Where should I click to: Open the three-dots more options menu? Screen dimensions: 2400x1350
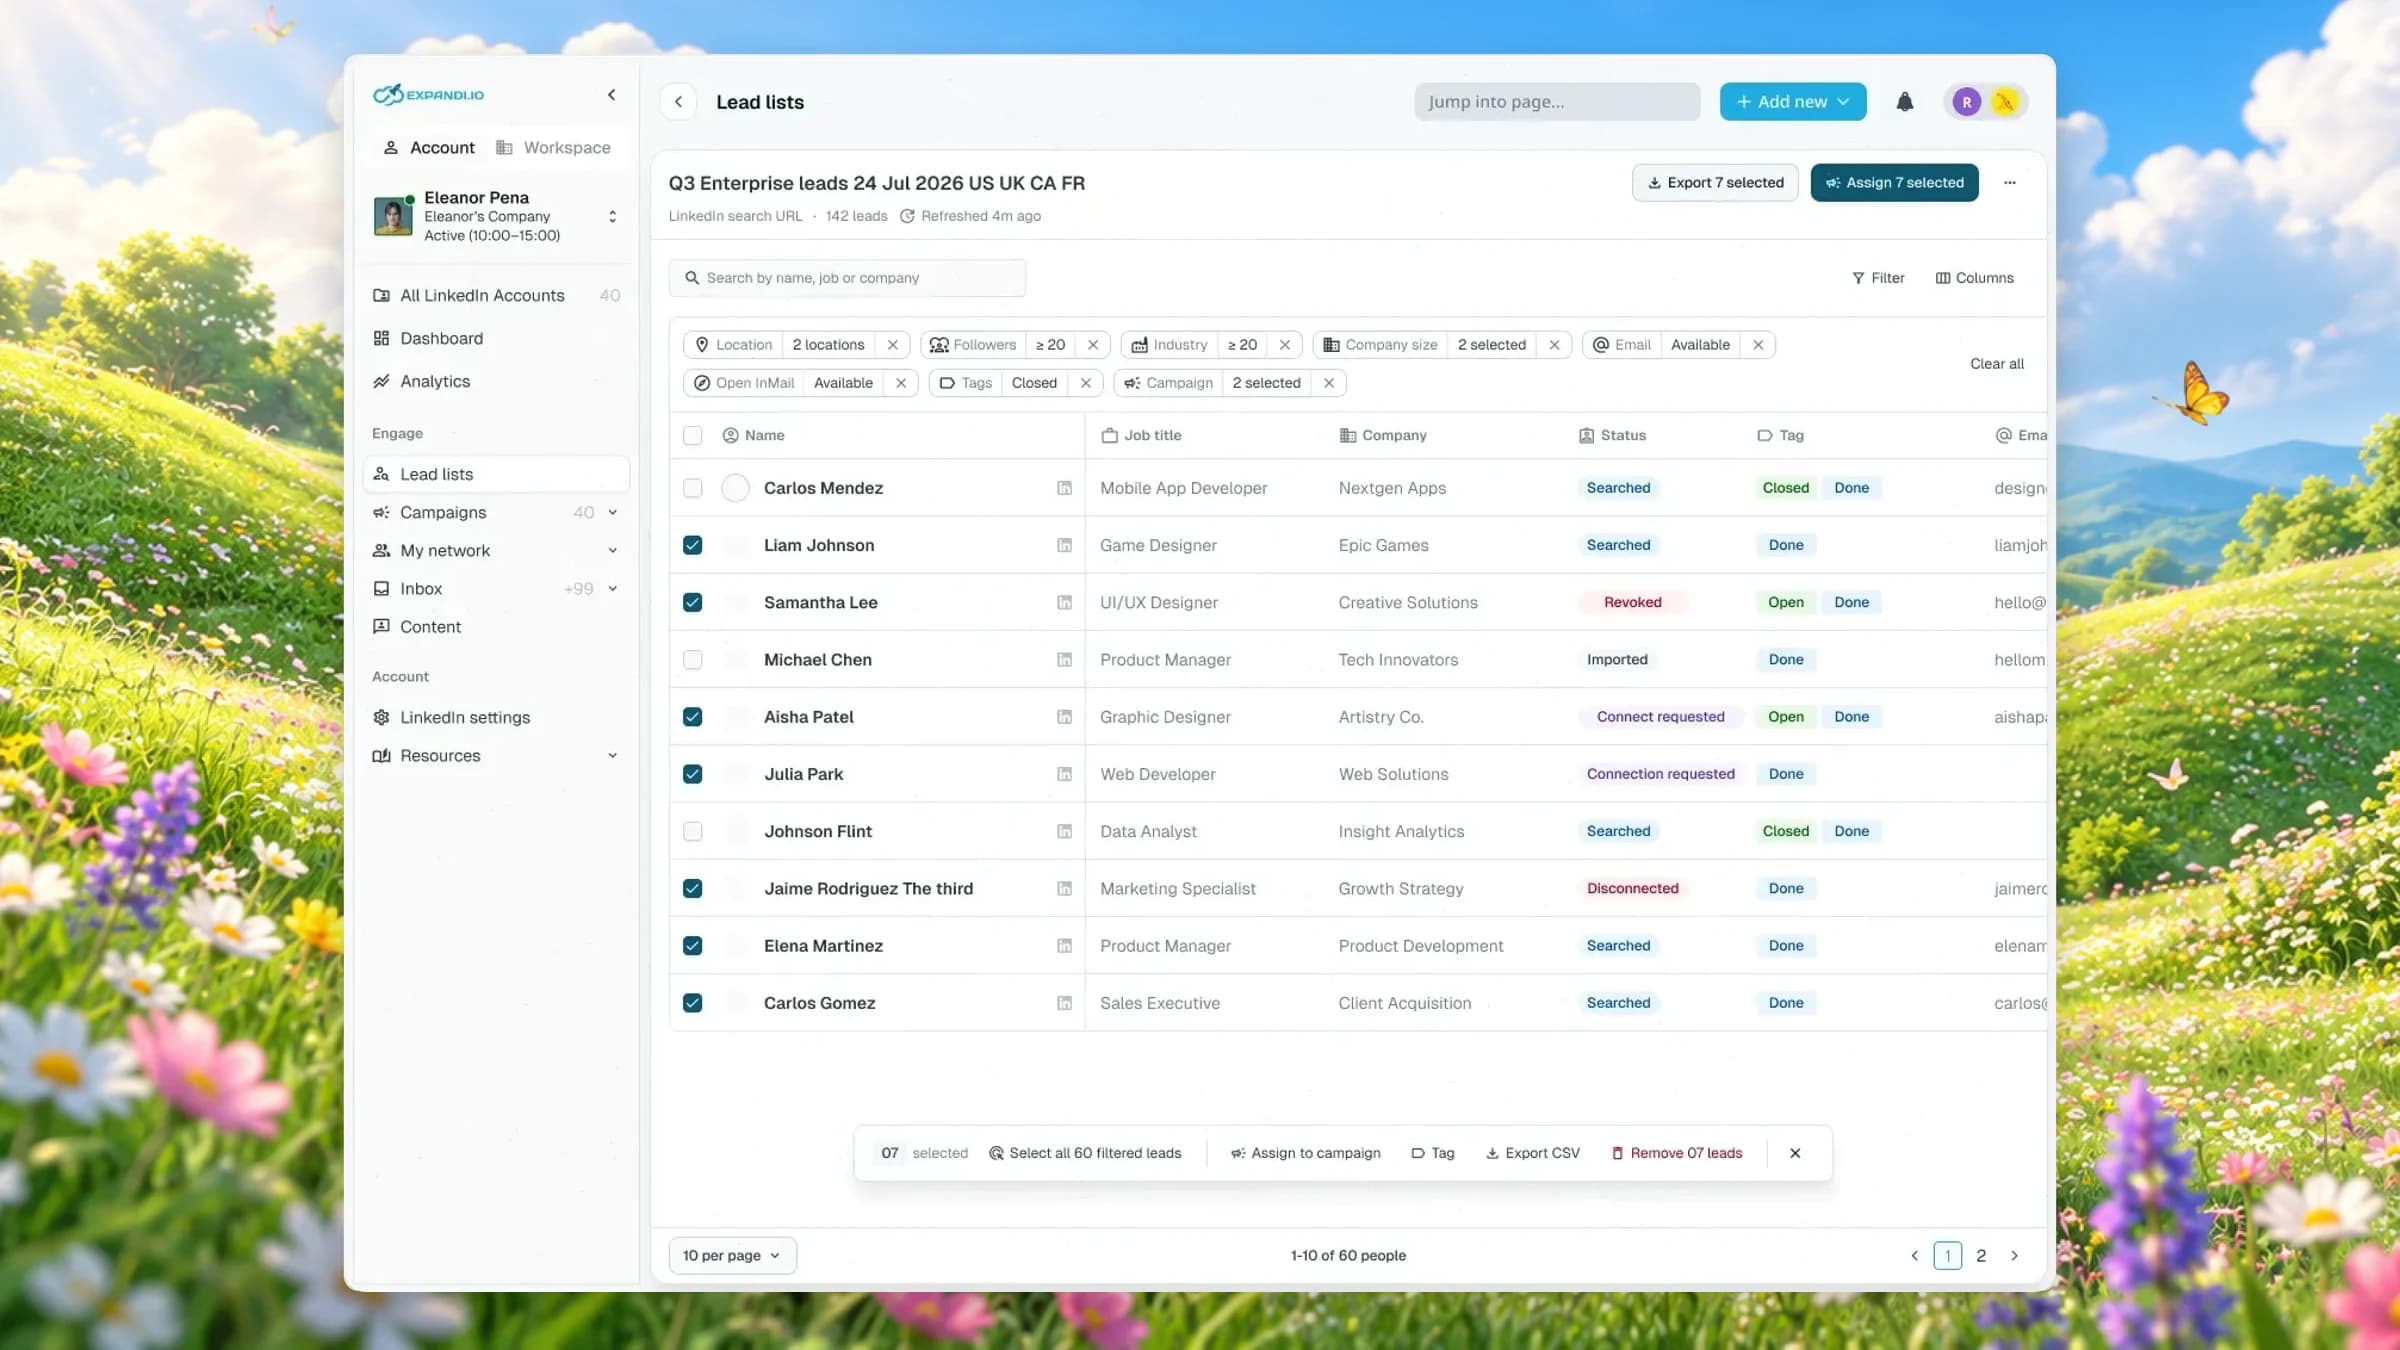(x=2009, y=183)
